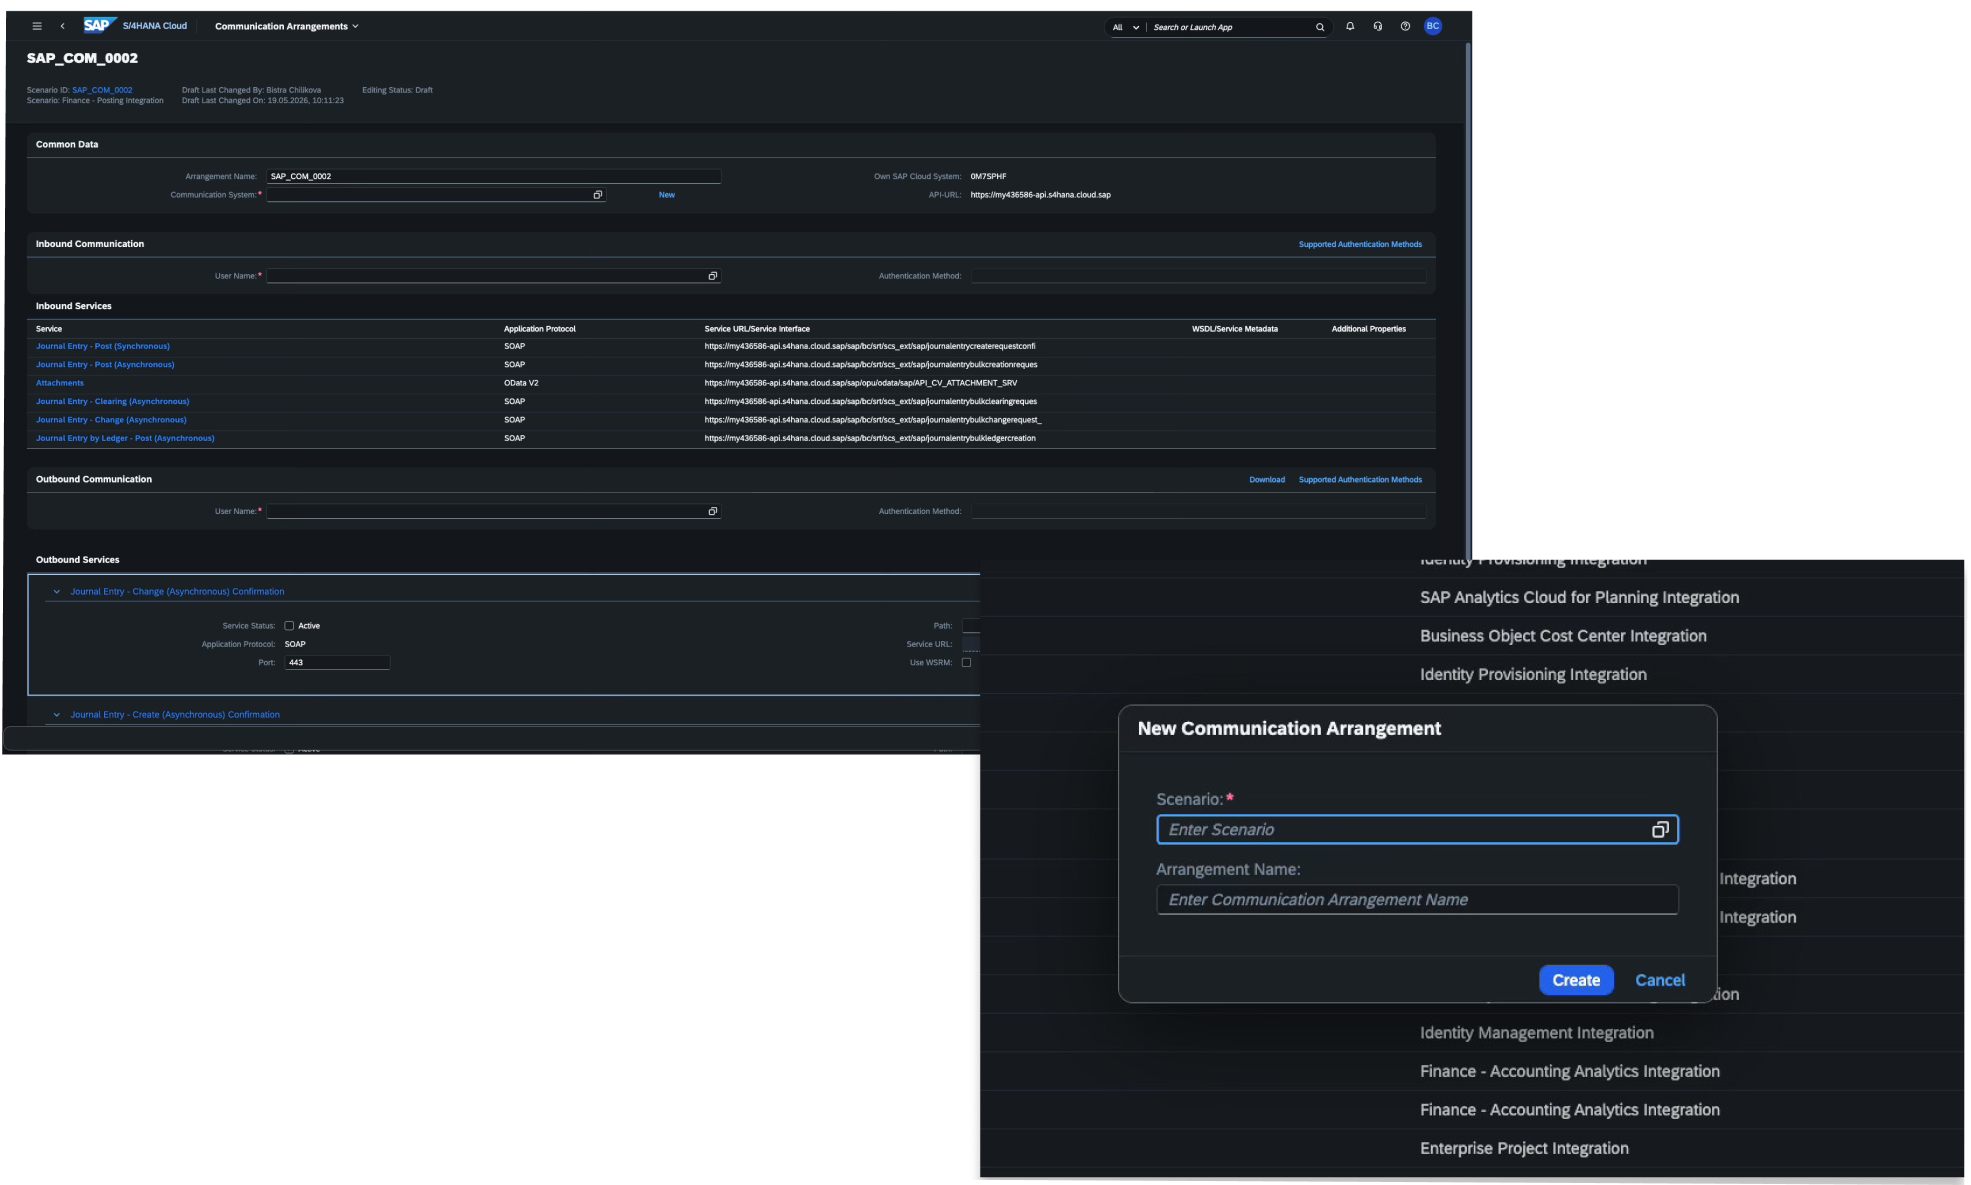Screen dimensions: 1971x1185
Task: Click the outbound Authentication Method field
Action: click(x=1198, y=511)
